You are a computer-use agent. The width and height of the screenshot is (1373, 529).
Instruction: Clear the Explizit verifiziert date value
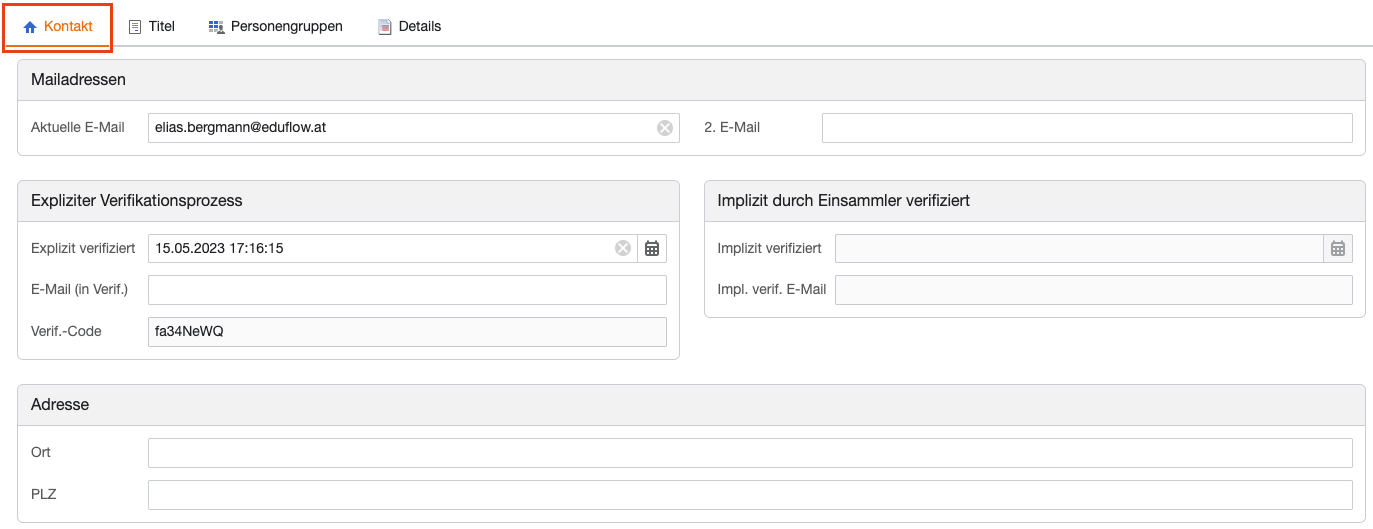[623, 248]
